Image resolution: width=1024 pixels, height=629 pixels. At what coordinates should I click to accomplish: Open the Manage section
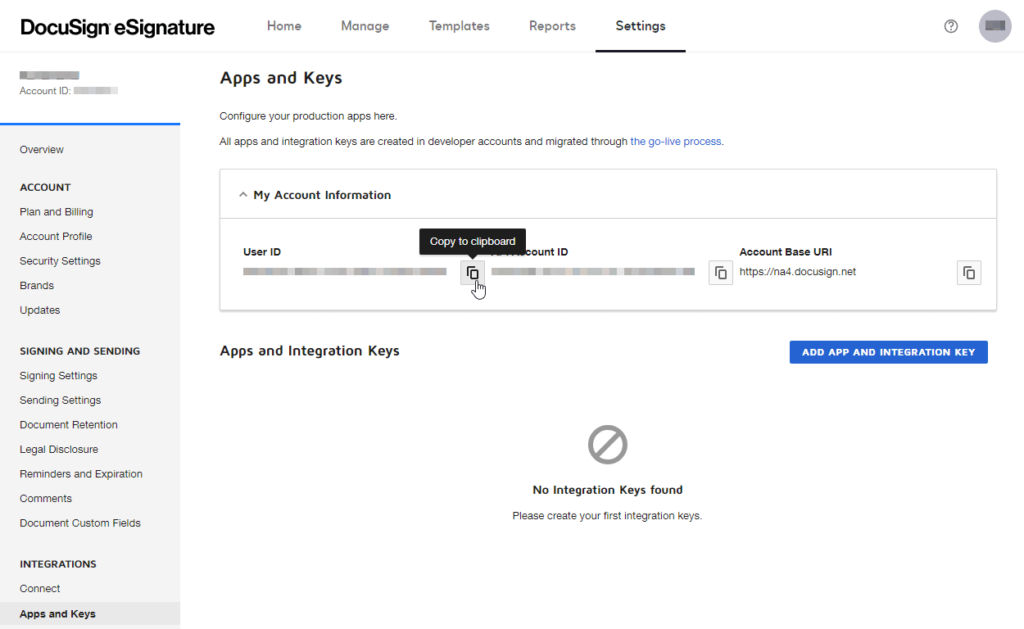364,26
